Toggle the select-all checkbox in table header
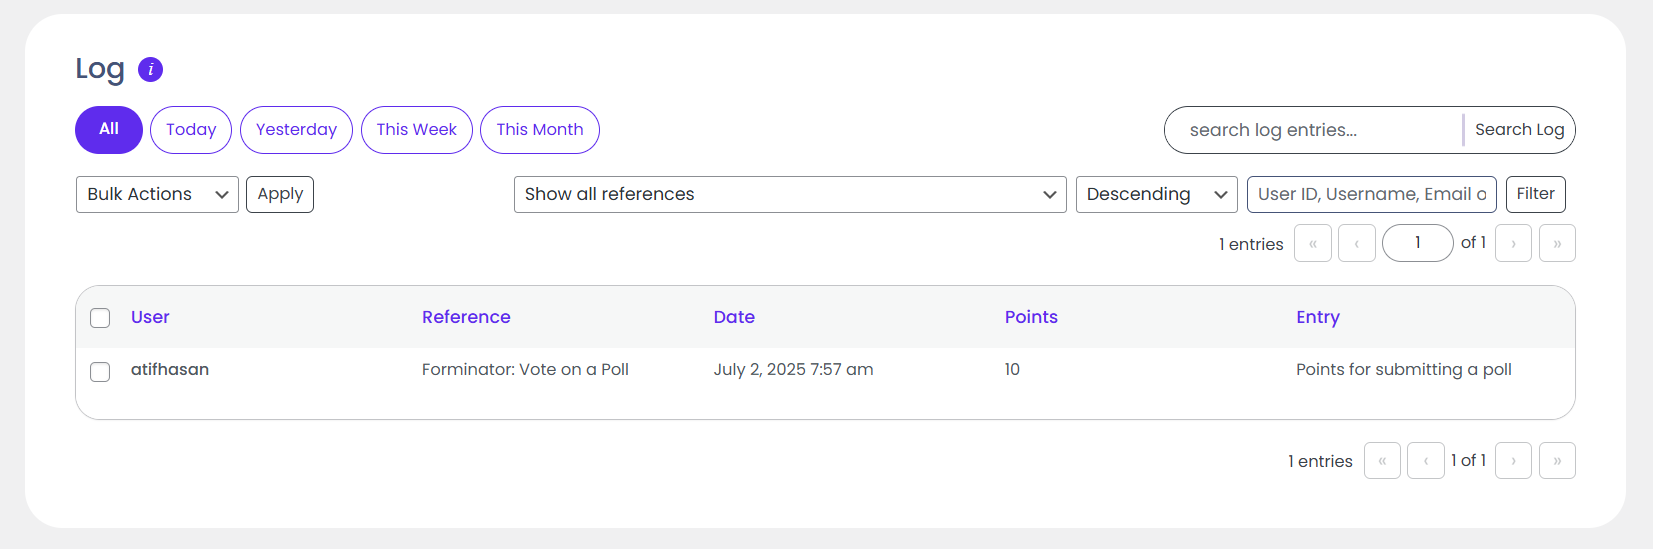 [100, 318]
